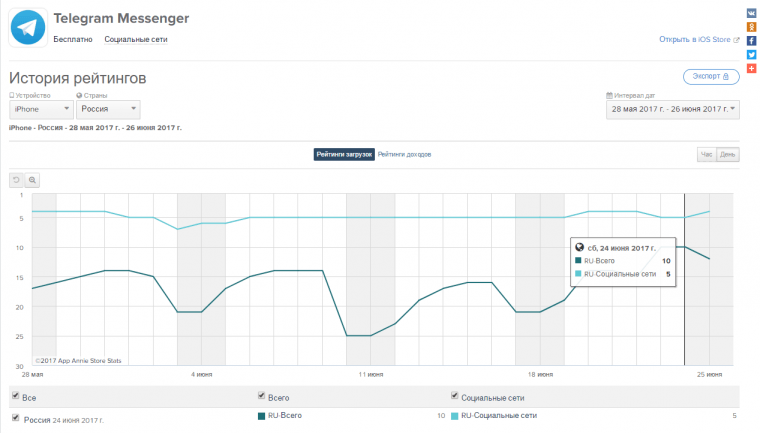The width and height of the screenshot is (760, 433).
Task: Reset chart zoom with the undo icon
Action: click(x=16, y=180)
